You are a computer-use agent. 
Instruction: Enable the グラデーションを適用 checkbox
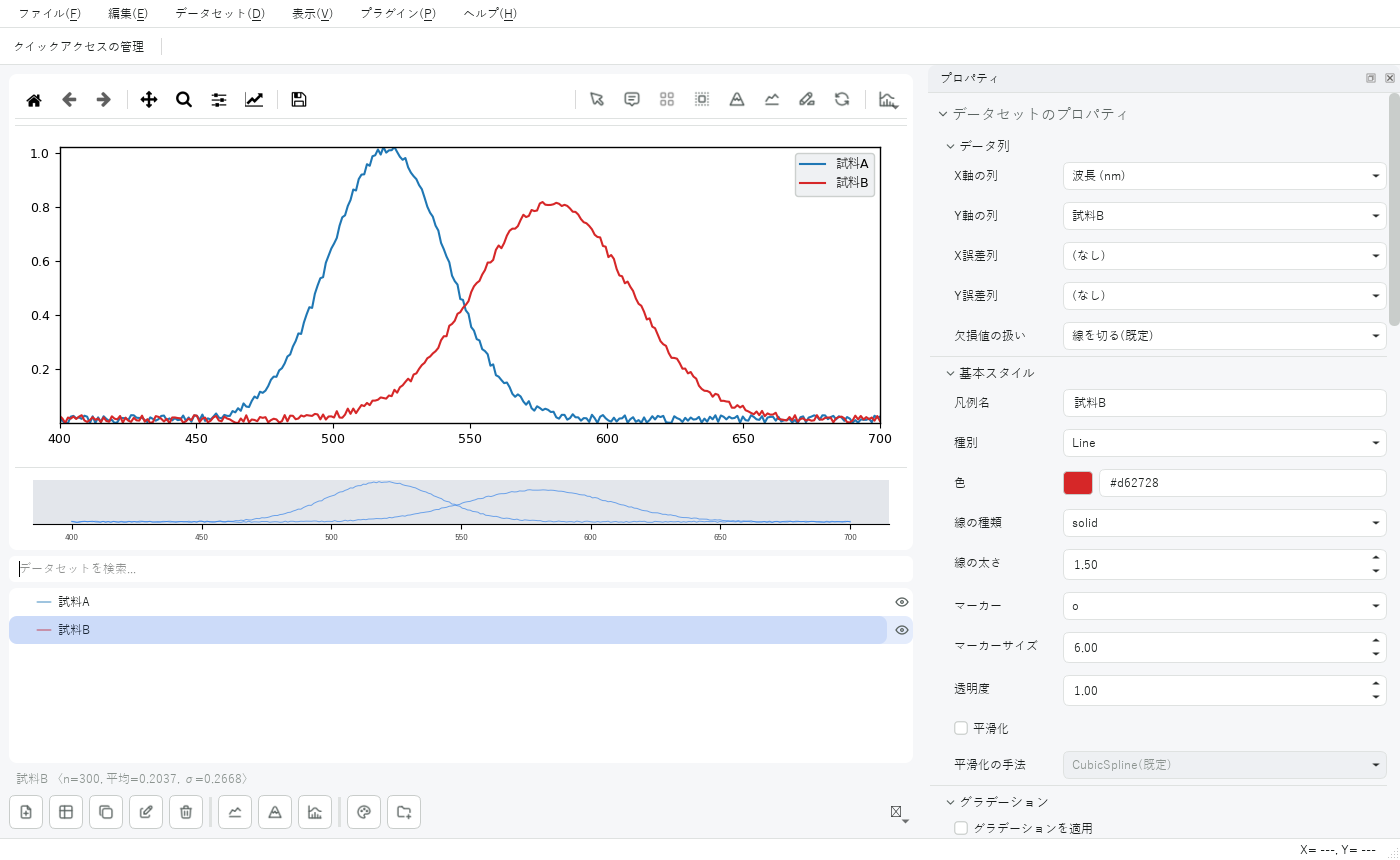point(961,828)
